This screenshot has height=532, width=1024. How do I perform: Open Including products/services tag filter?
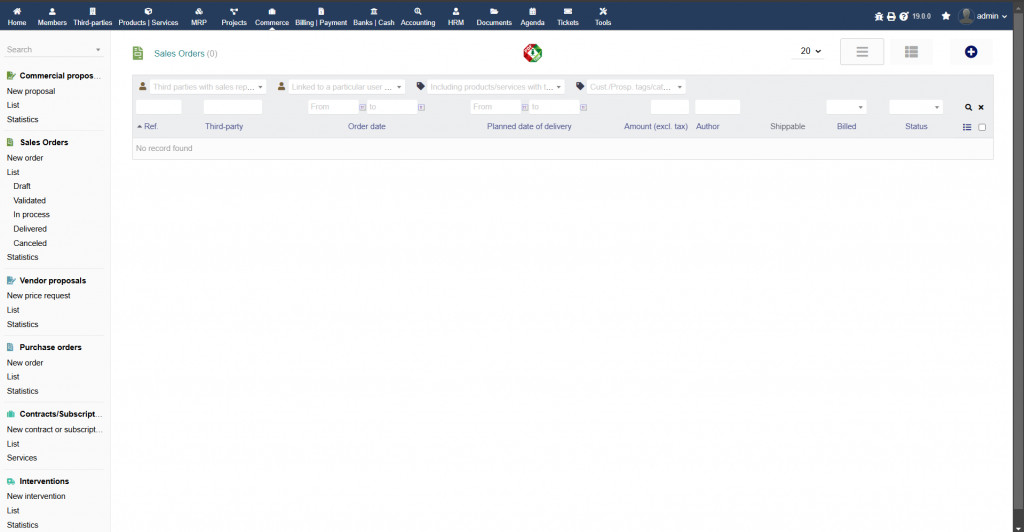(495, 87)
